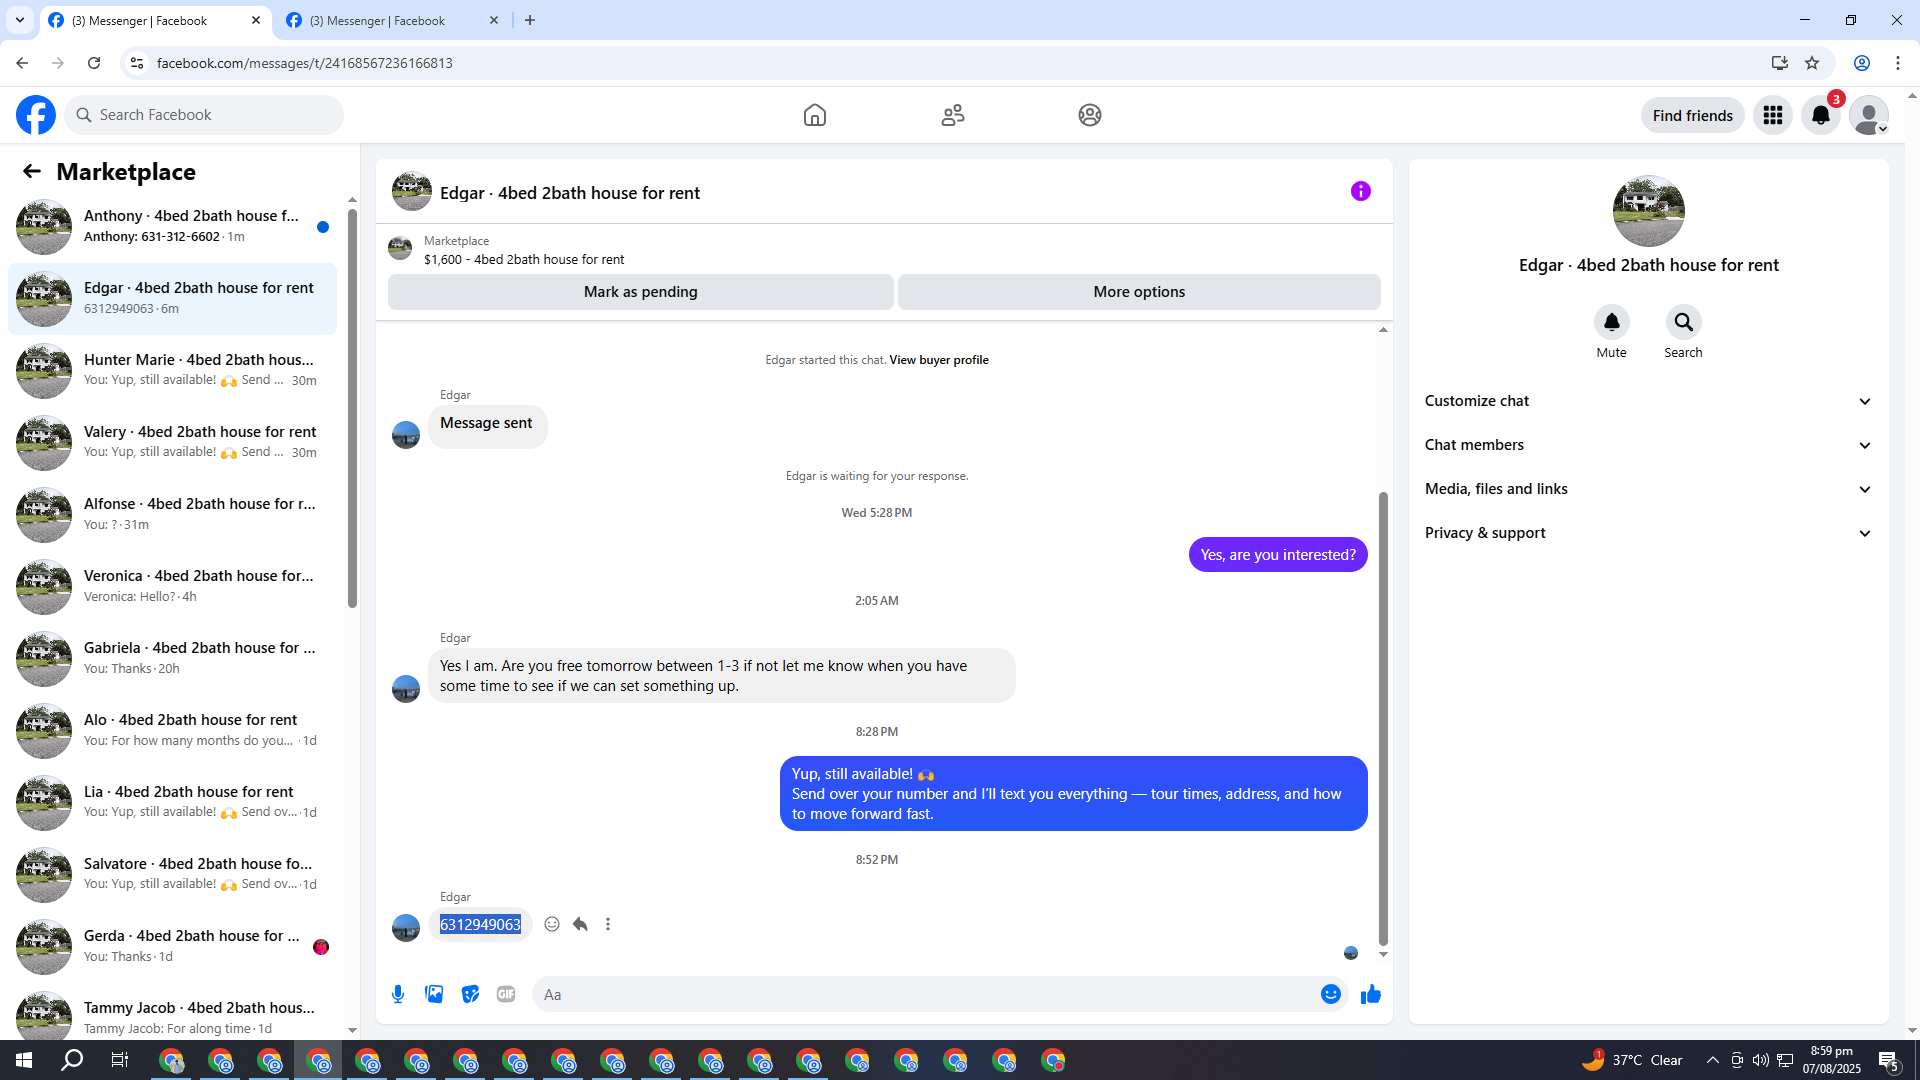1920x1080 pixels.
Task: Open Chrome tab search dropdown arrow
Action: click(20, 20)
